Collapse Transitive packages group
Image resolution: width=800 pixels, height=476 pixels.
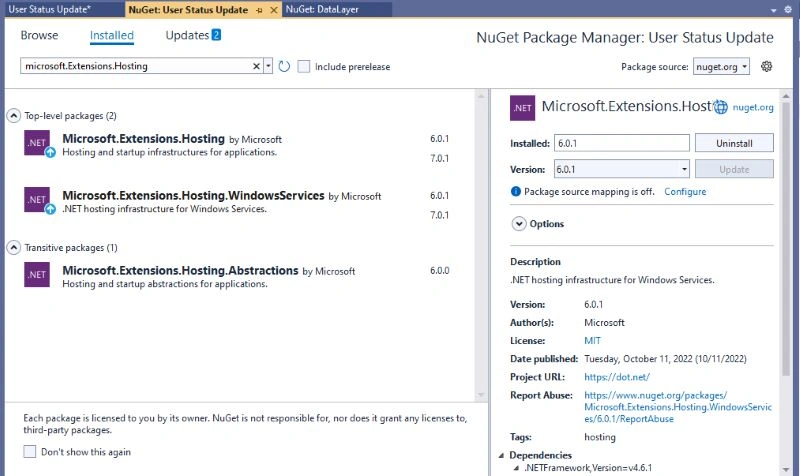tap(14, 247)
